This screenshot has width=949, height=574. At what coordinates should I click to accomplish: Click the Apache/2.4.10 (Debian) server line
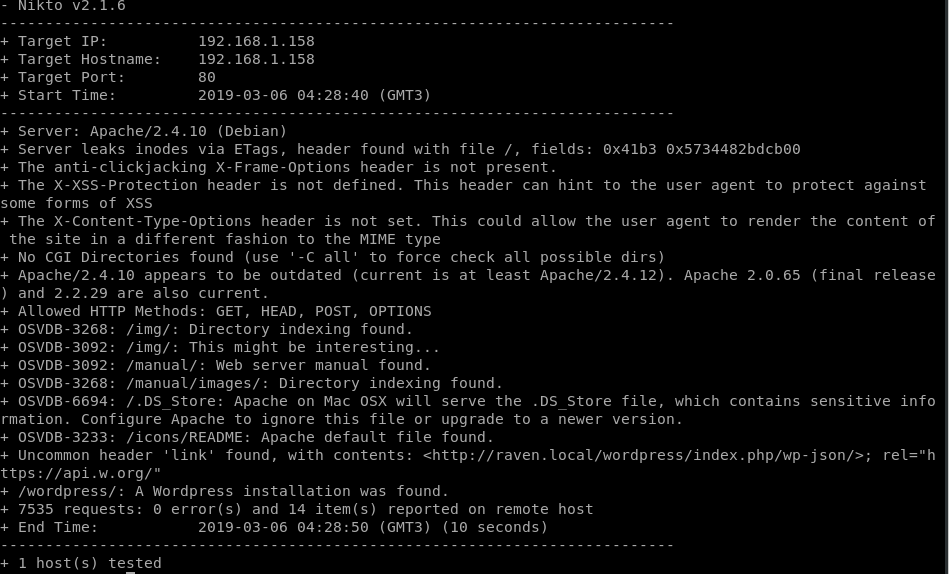click(x=144, y=131)
